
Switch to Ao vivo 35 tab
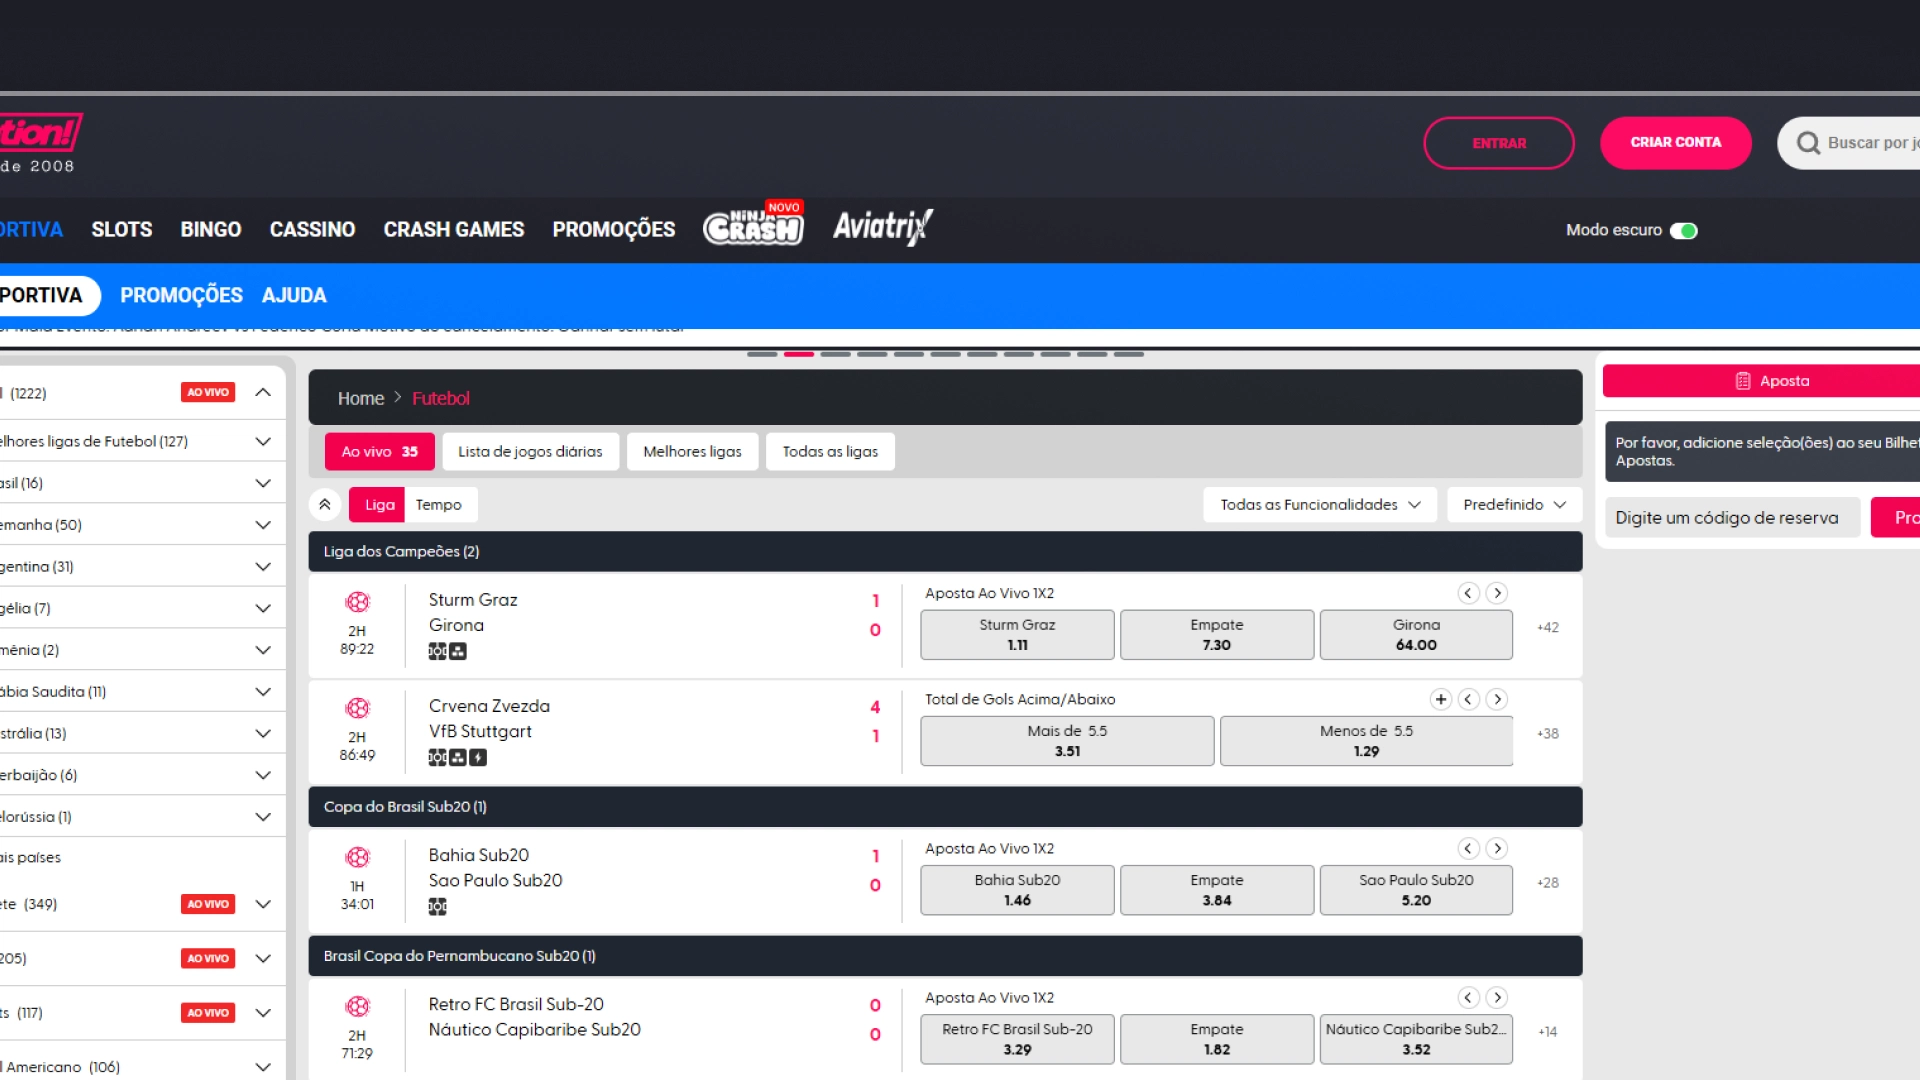coord(380,452)
